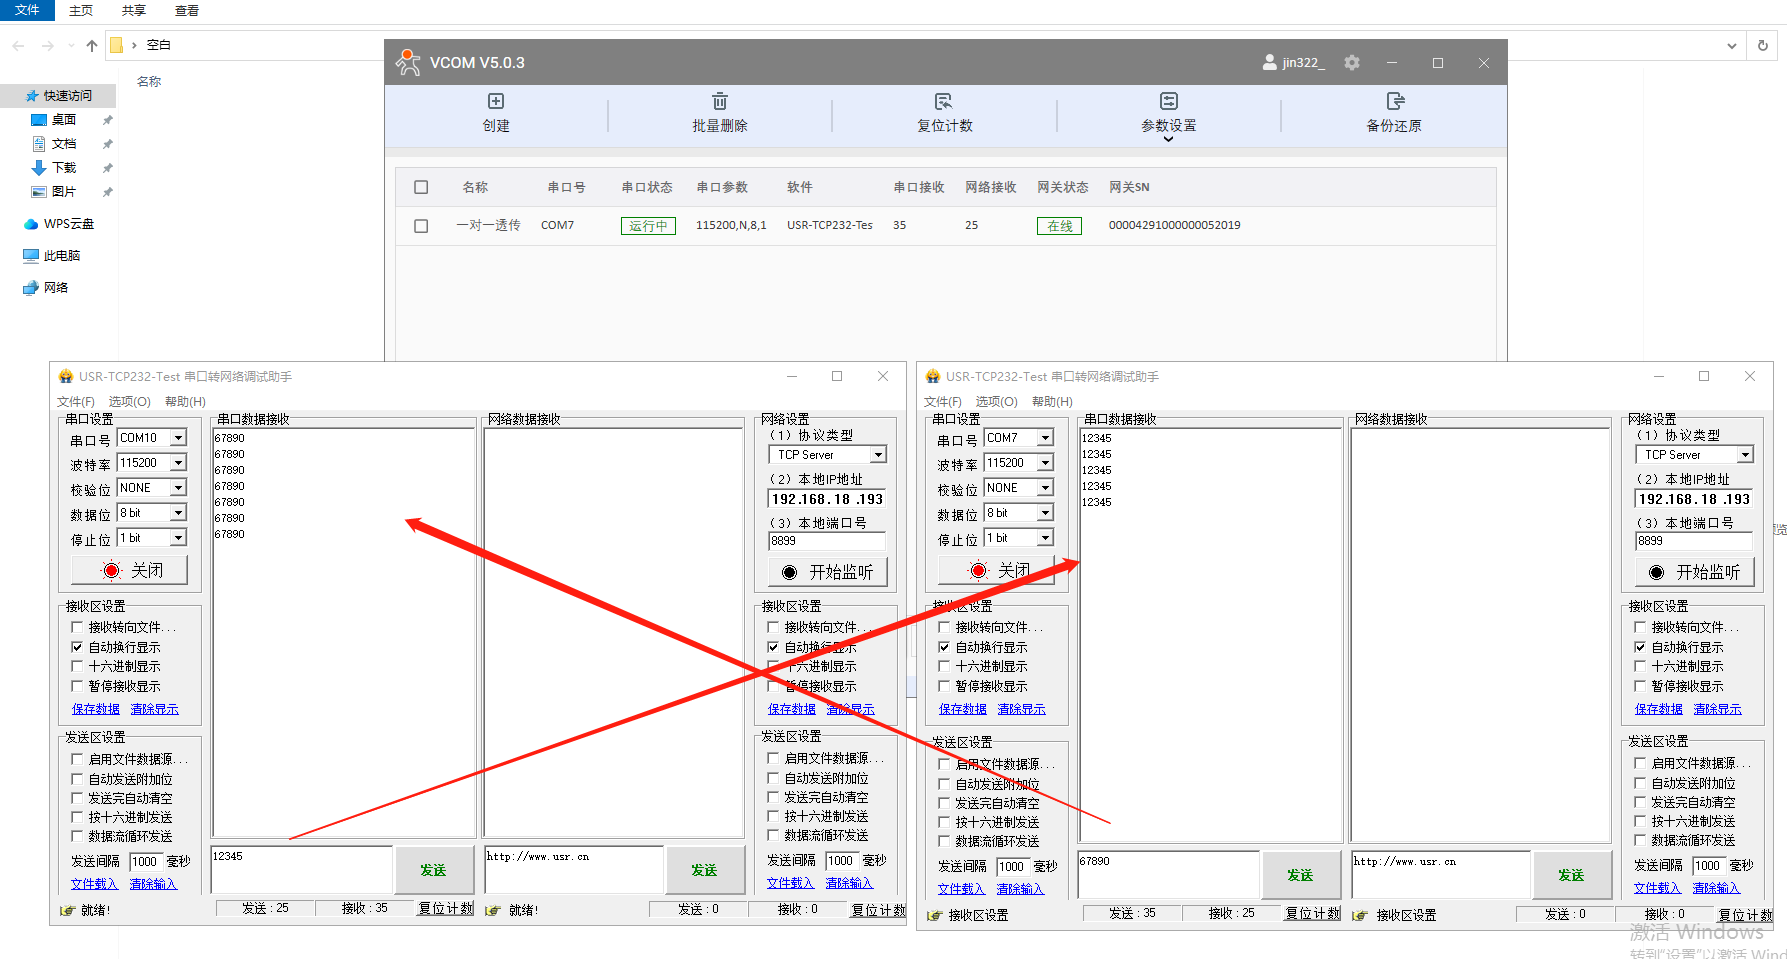Enable hex display (十六进制显示) in left window serial settings
Screen dimensions: 1787x959
point(77,667)
